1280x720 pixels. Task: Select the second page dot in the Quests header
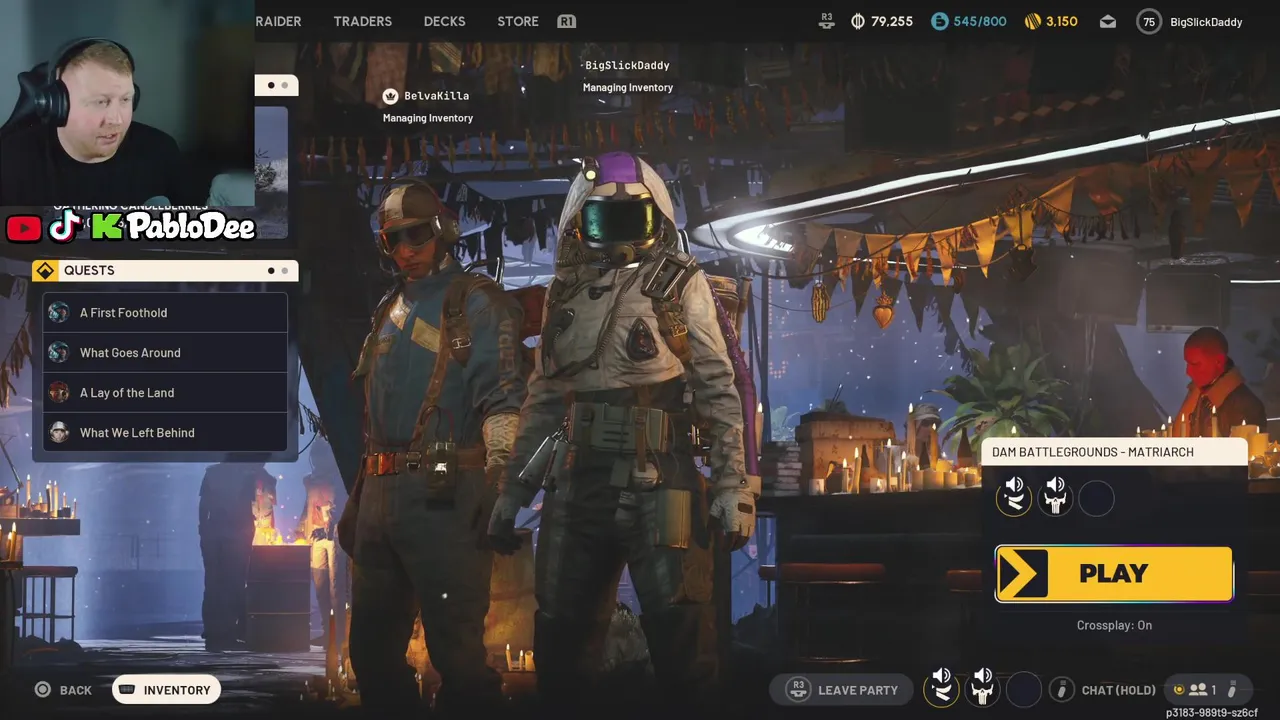[x=284, y=270]
